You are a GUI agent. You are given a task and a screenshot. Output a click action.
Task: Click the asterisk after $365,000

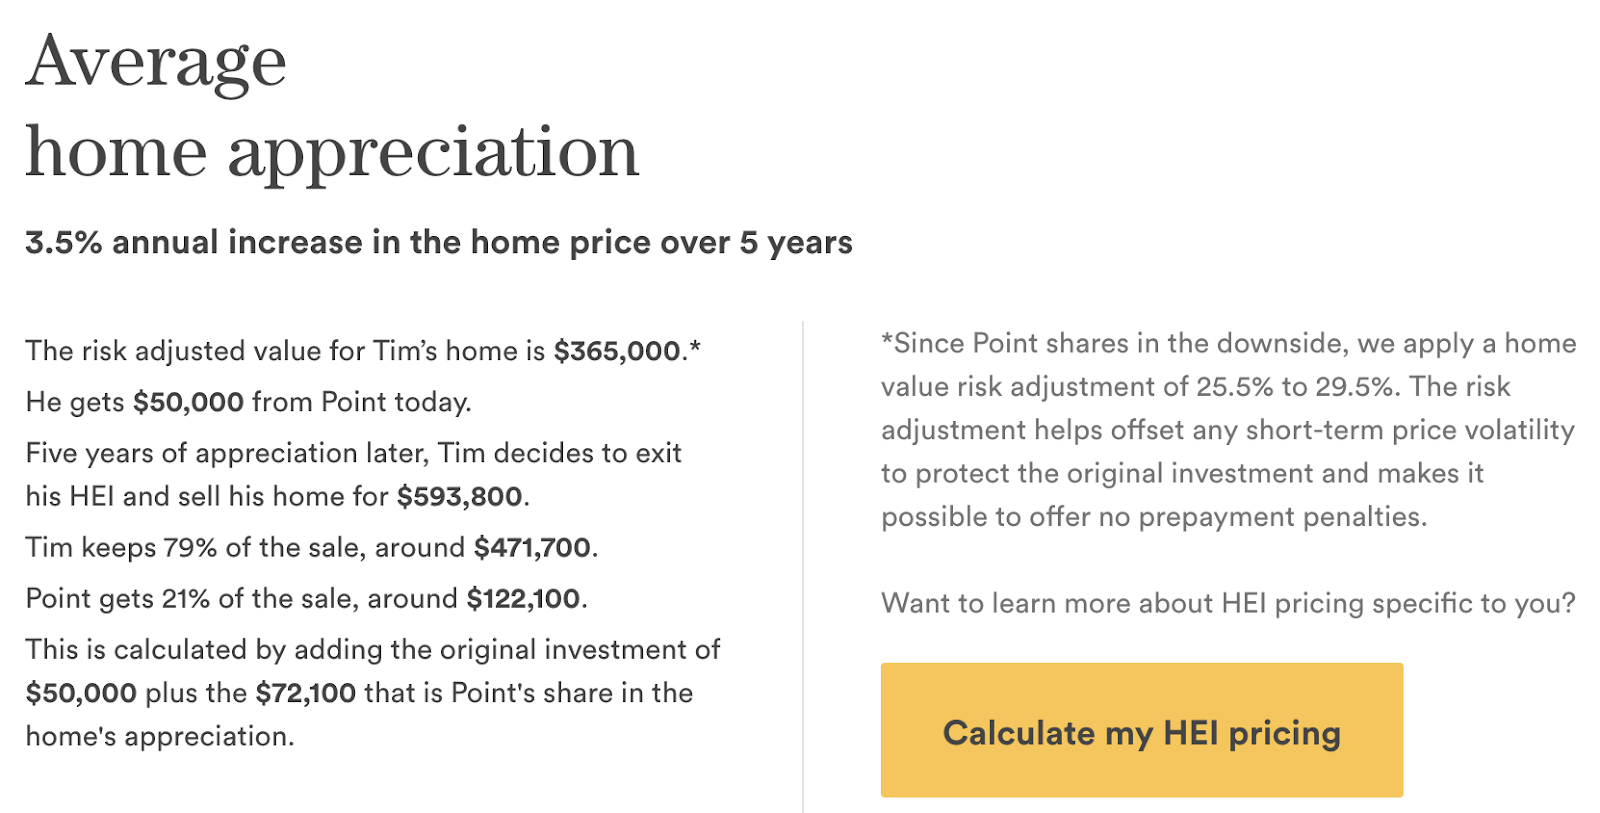click(695, 347)
